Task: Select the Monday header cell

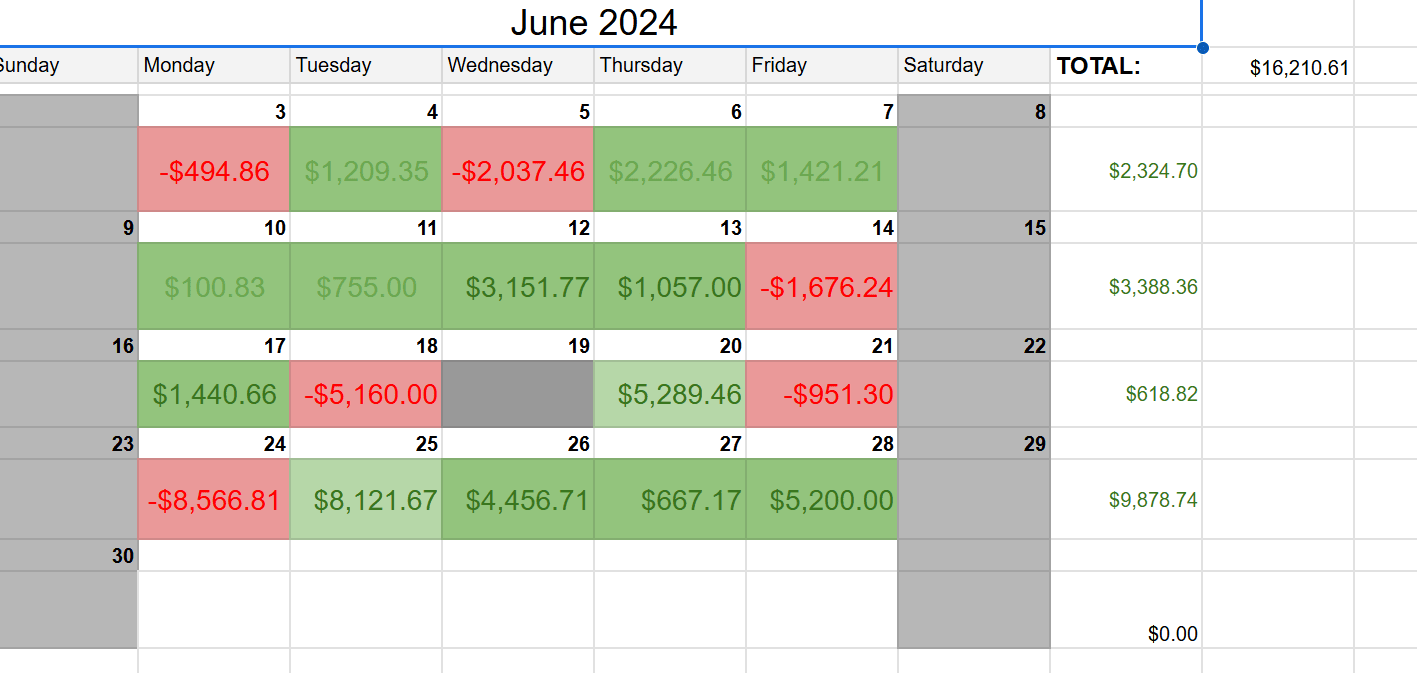Action: point(214,66)
